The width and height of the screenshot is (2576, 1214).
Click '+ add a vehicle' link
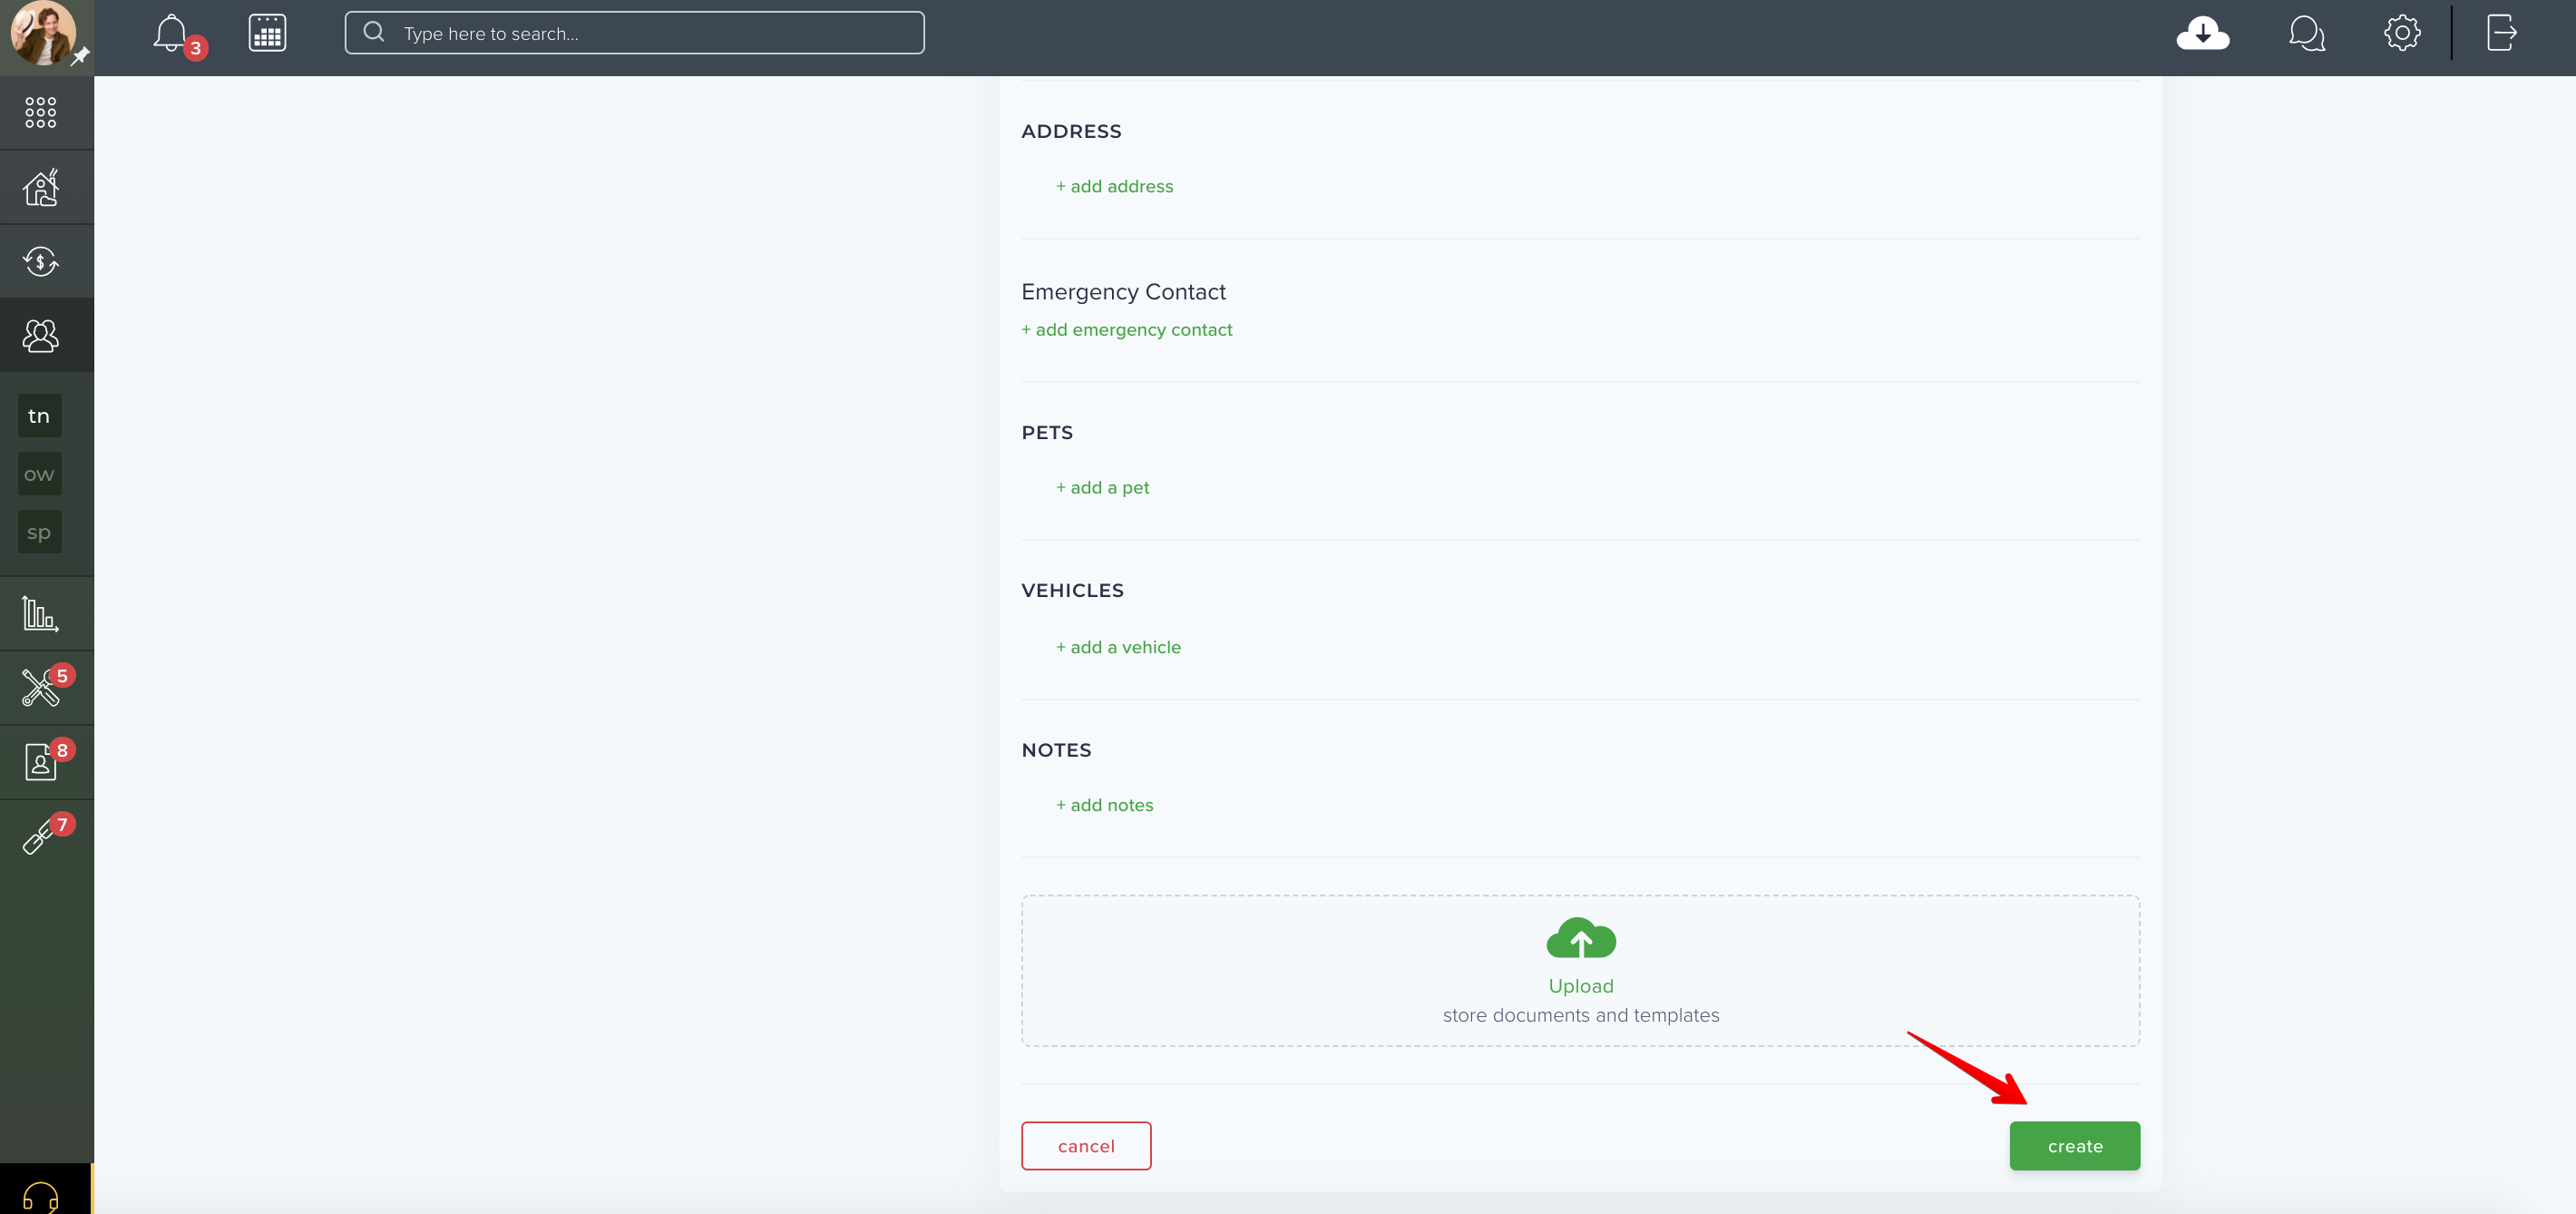coord(1118,647)
